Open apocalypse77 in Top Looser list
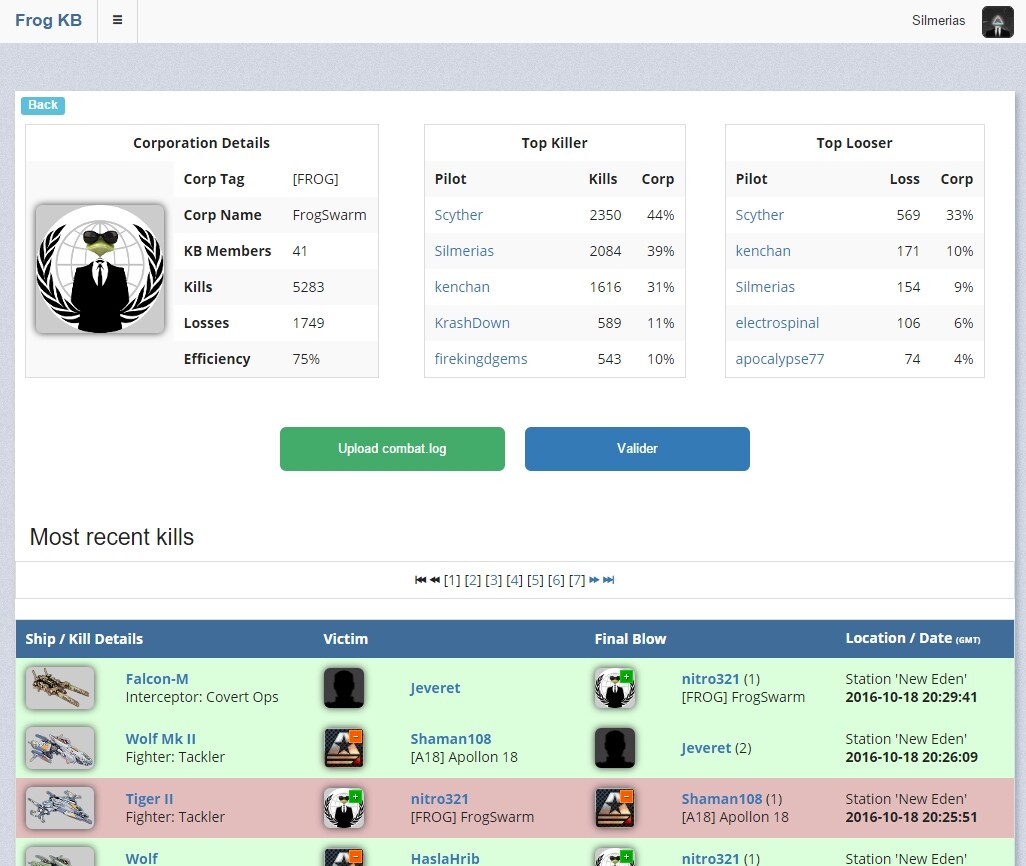The height and width of the screenshot is (866, 1026). [x=779, y=359]
